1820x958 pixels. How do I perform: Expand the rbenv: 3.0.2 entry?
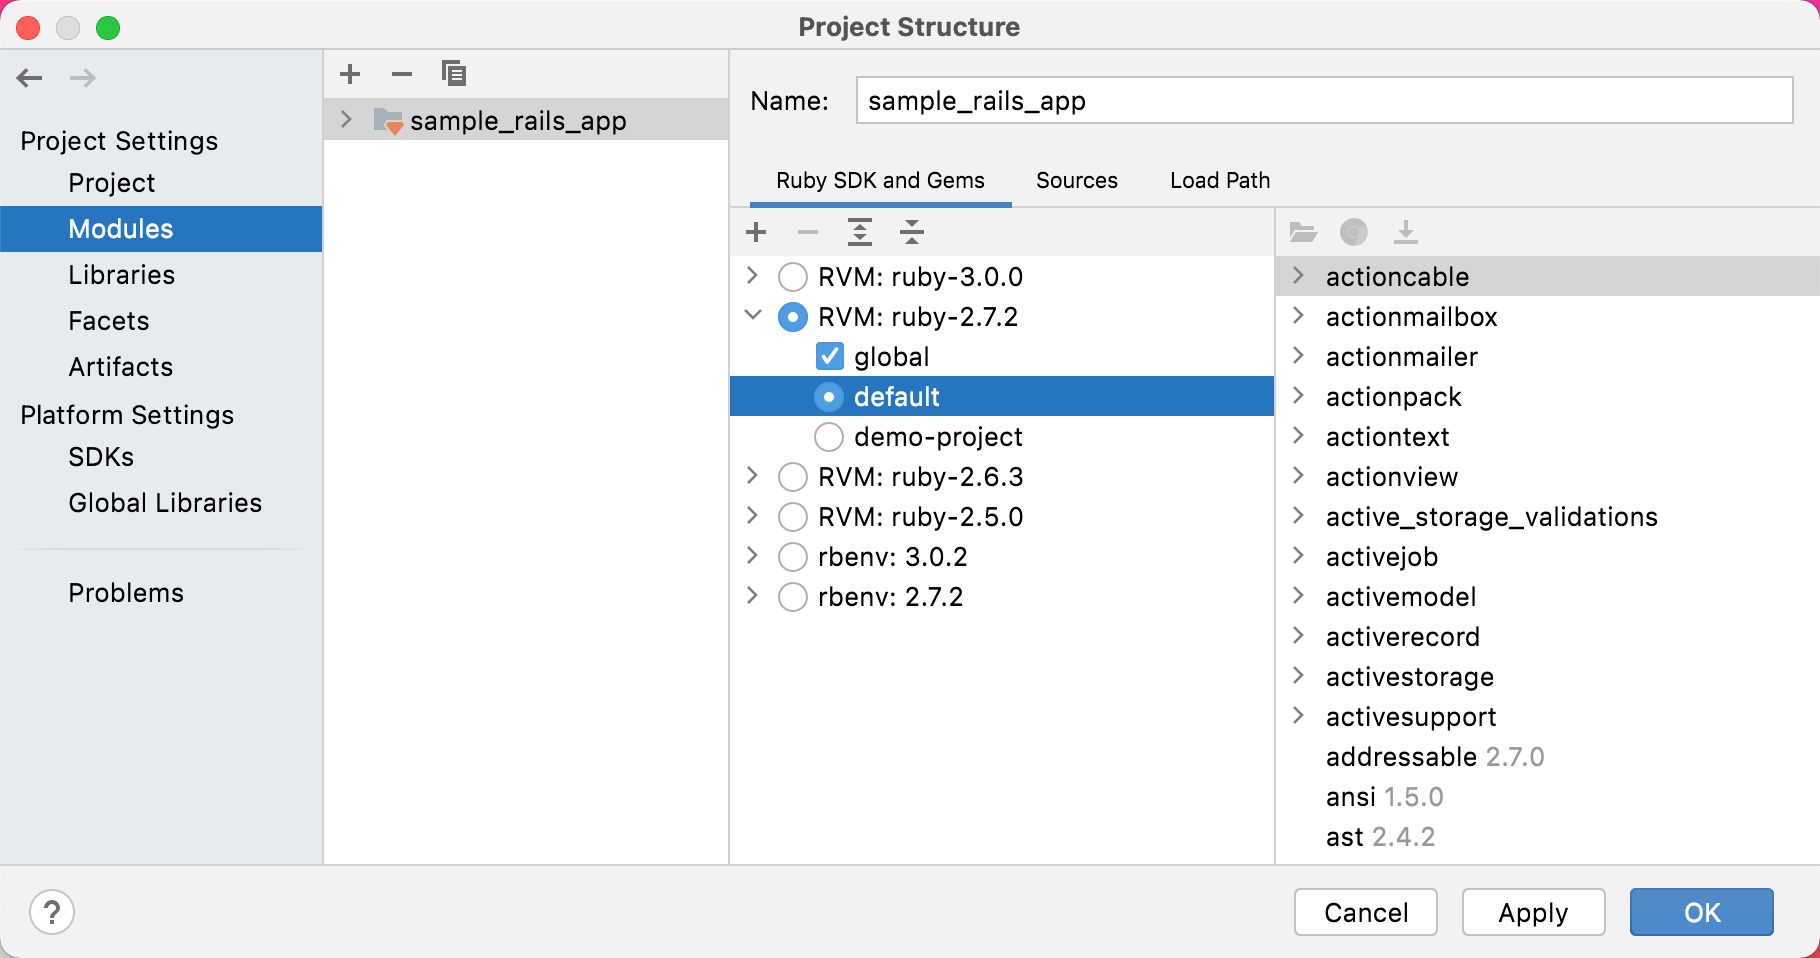click(x=752, y=556)
